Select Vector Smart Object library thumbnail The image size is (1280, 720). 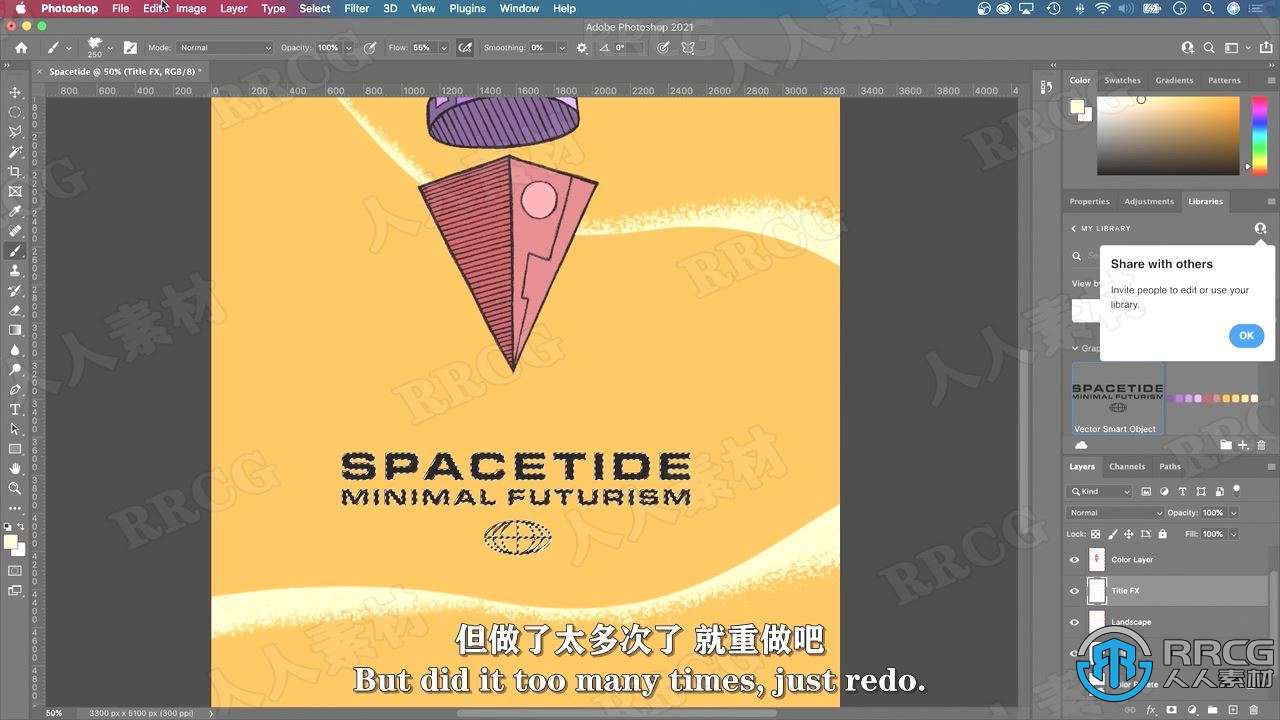point(1118,399)
